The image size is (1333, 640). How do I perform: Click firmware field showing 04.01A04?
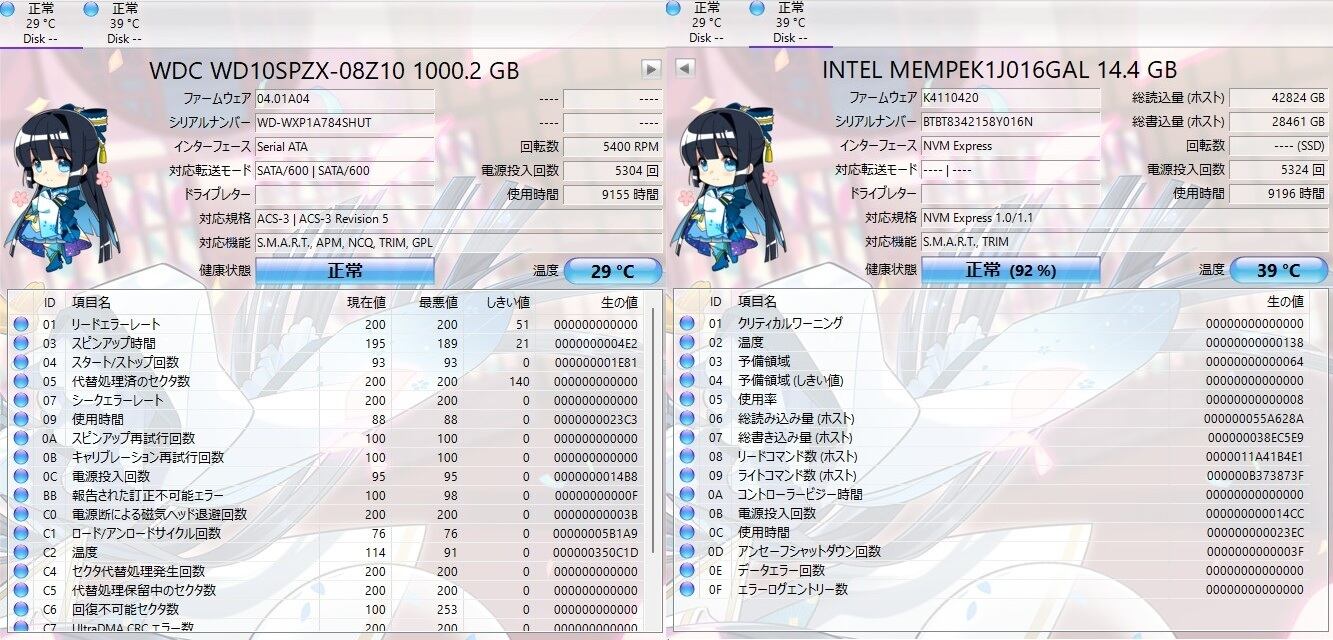pyautogui.click(x=345, y=98)
